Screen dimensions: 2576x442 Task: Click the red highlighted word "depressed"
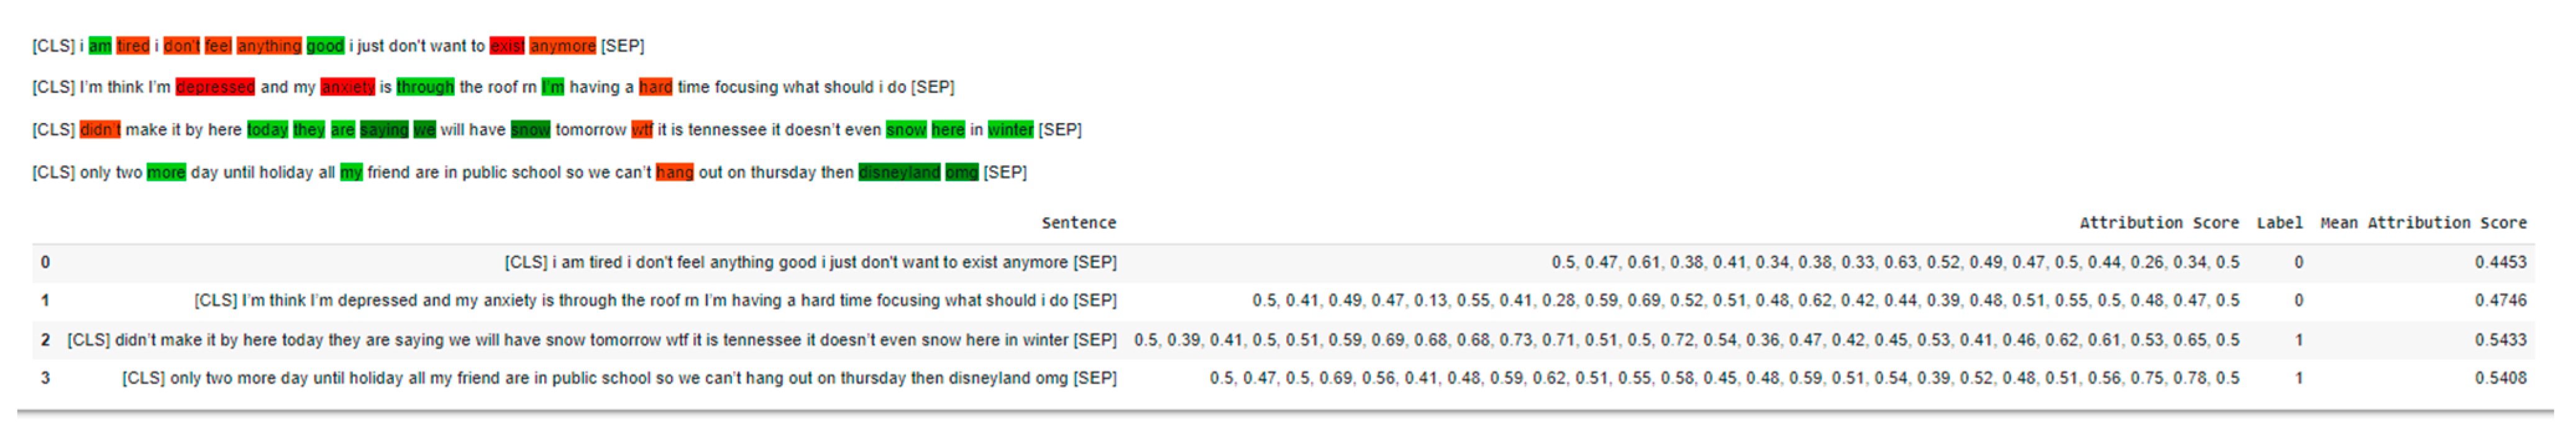coord(215,87)
